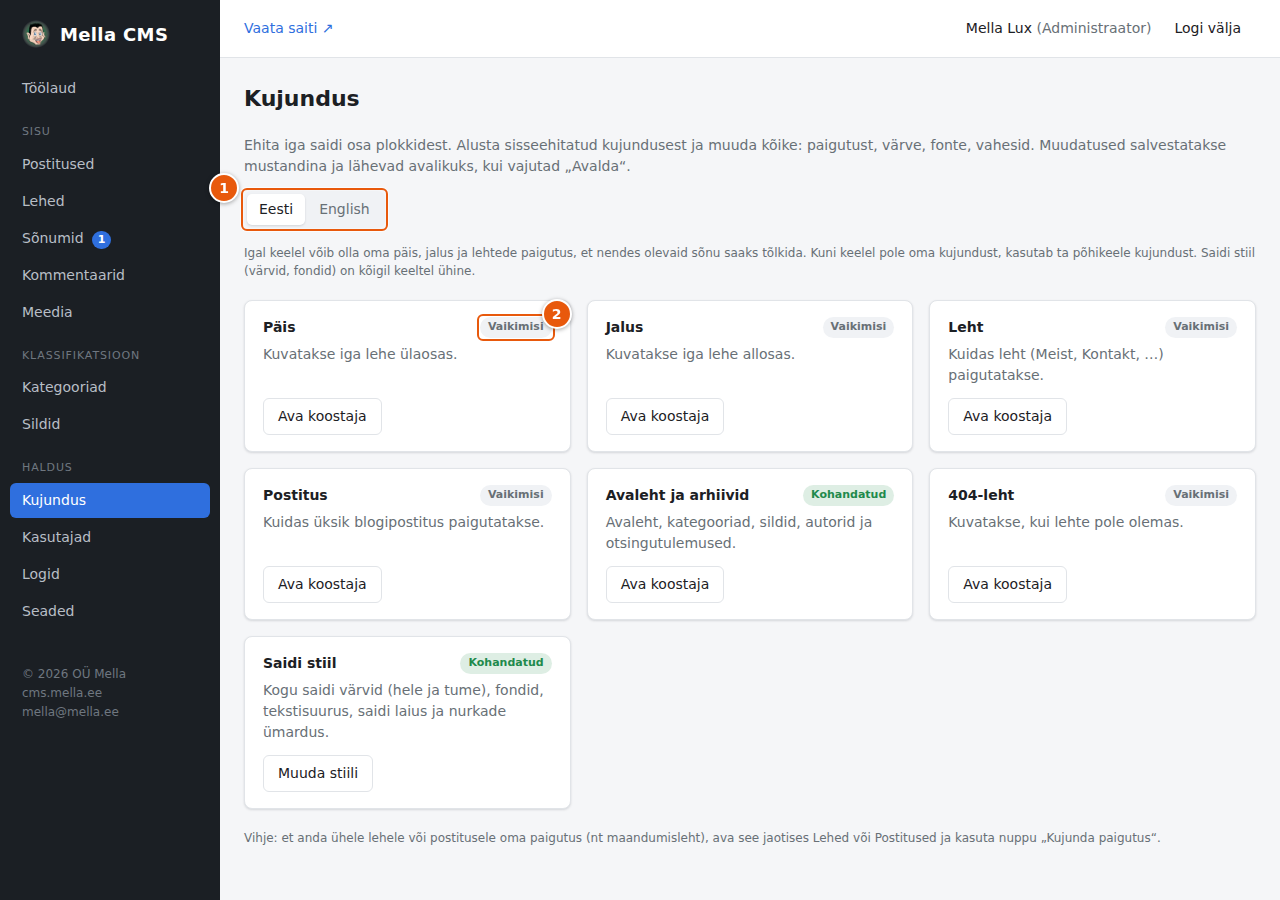Image resolution: width=1280 pixels, height=900 pixels.
Task: Switch to the Eesti language tab
Action: pyautogui.click(x=276, y=209)
